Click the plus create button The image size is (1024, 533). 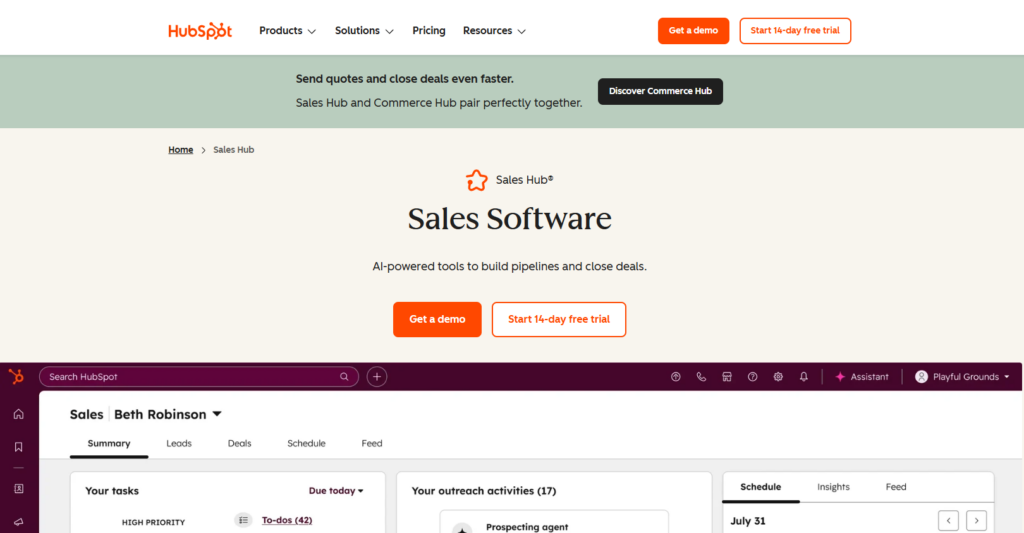[x=377, y=377]
